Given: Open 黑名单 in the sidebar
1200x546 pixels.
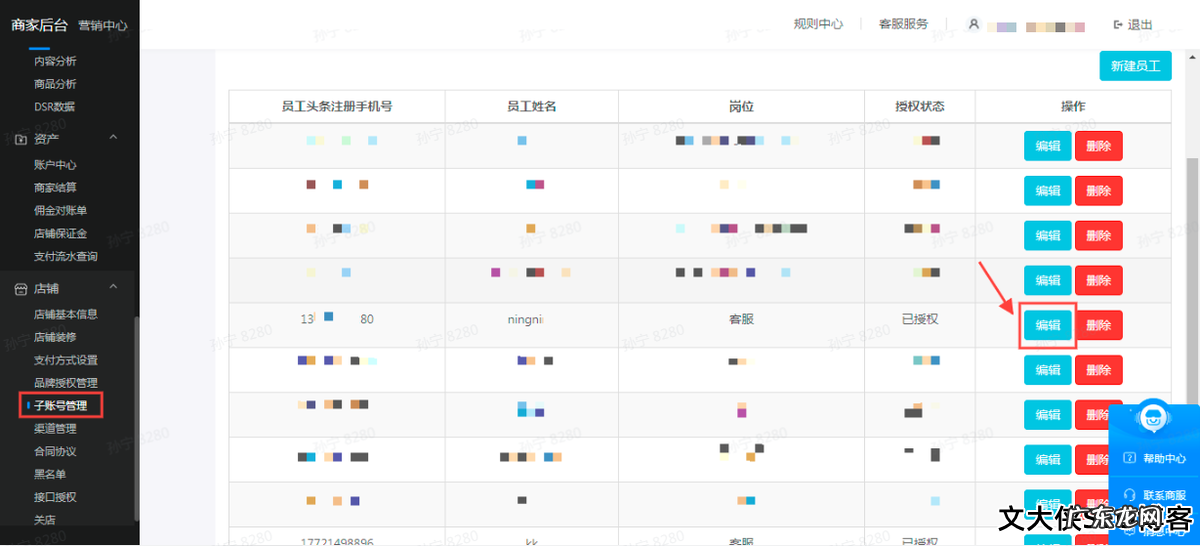Looking at the screenshot, I should point(49,474).
